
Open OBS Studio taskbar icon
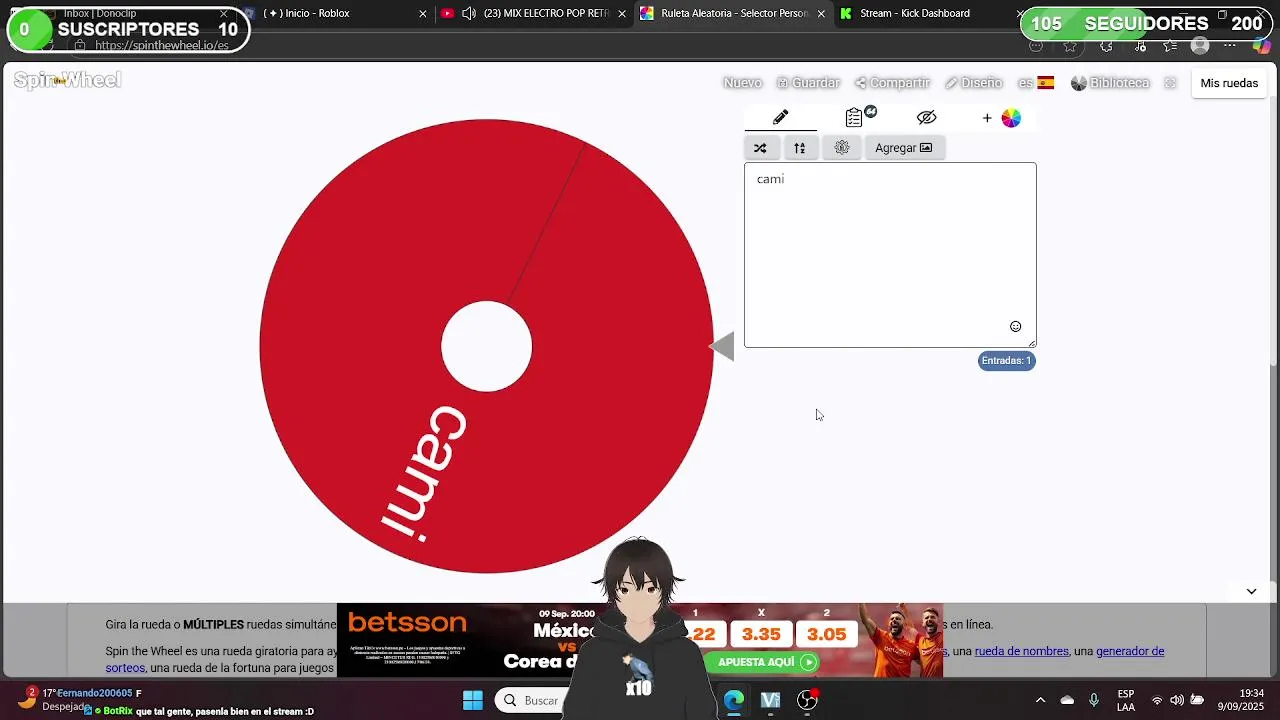[x=807, y=700]
